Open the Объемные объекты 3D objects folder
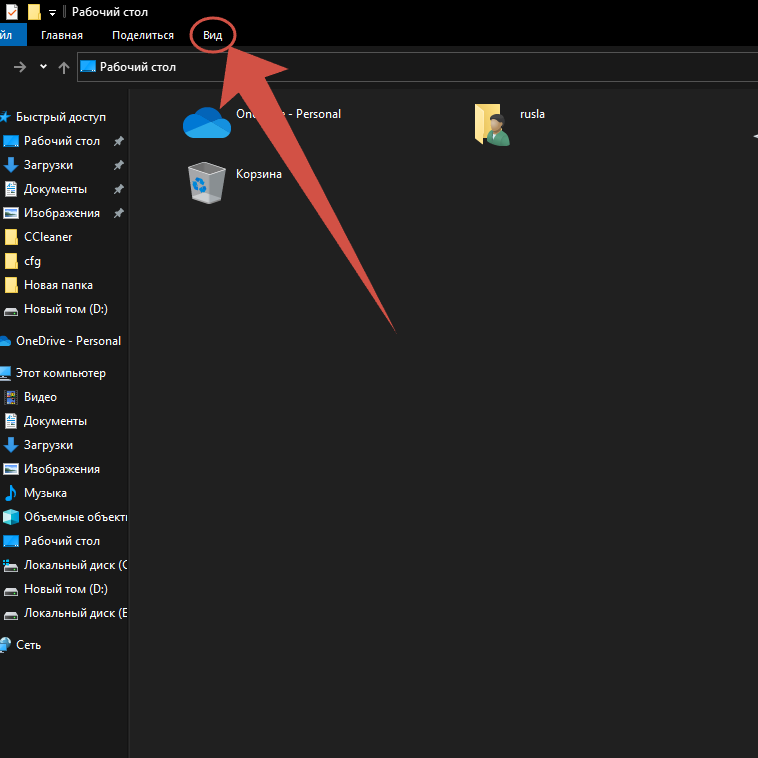 pyautogui.click(x=75, y=517)
